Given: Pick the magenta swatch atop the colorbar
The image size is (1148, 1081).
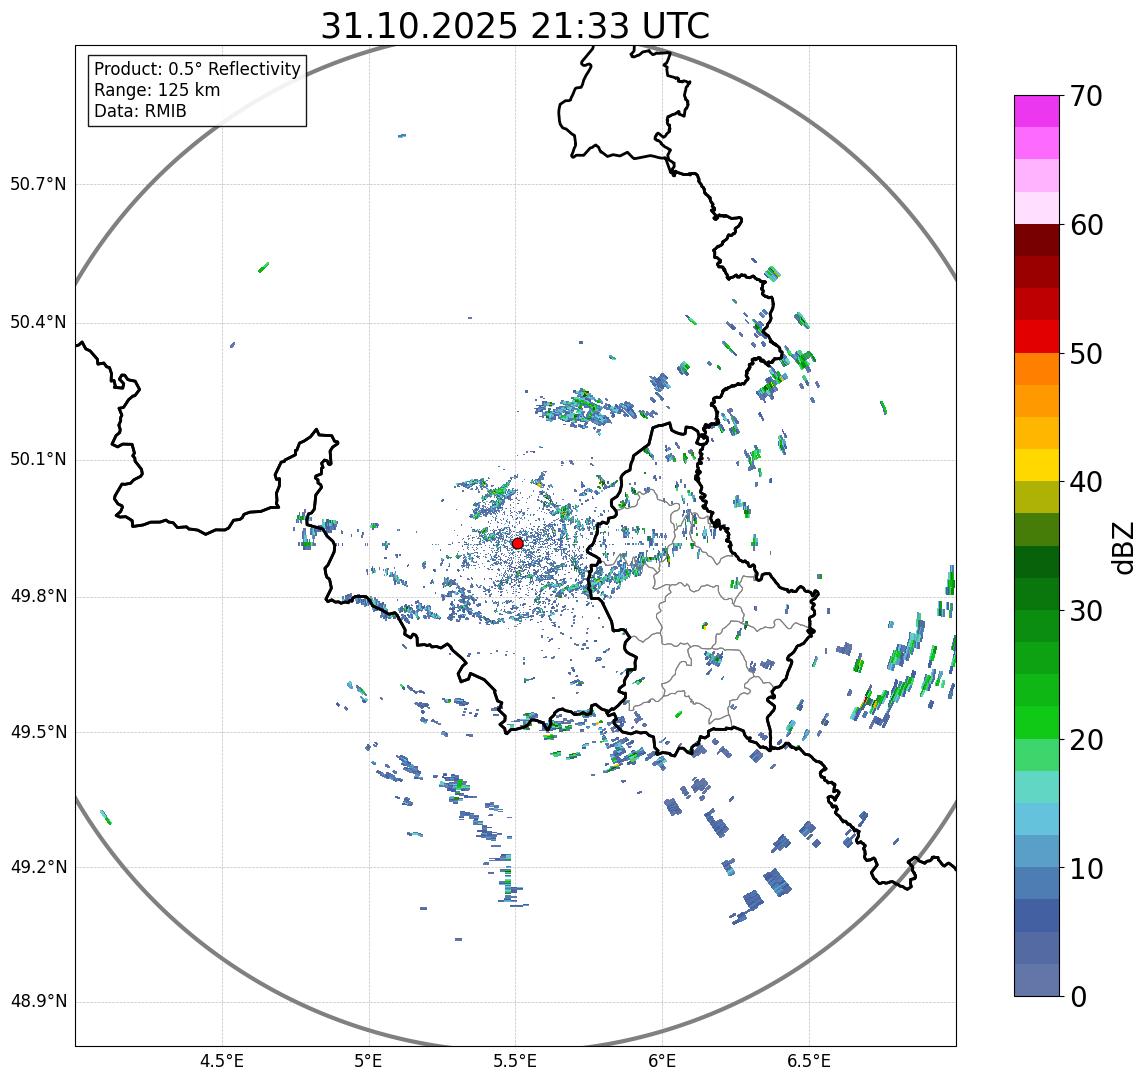Looking at the screenshot, I should click(1037, 111).
